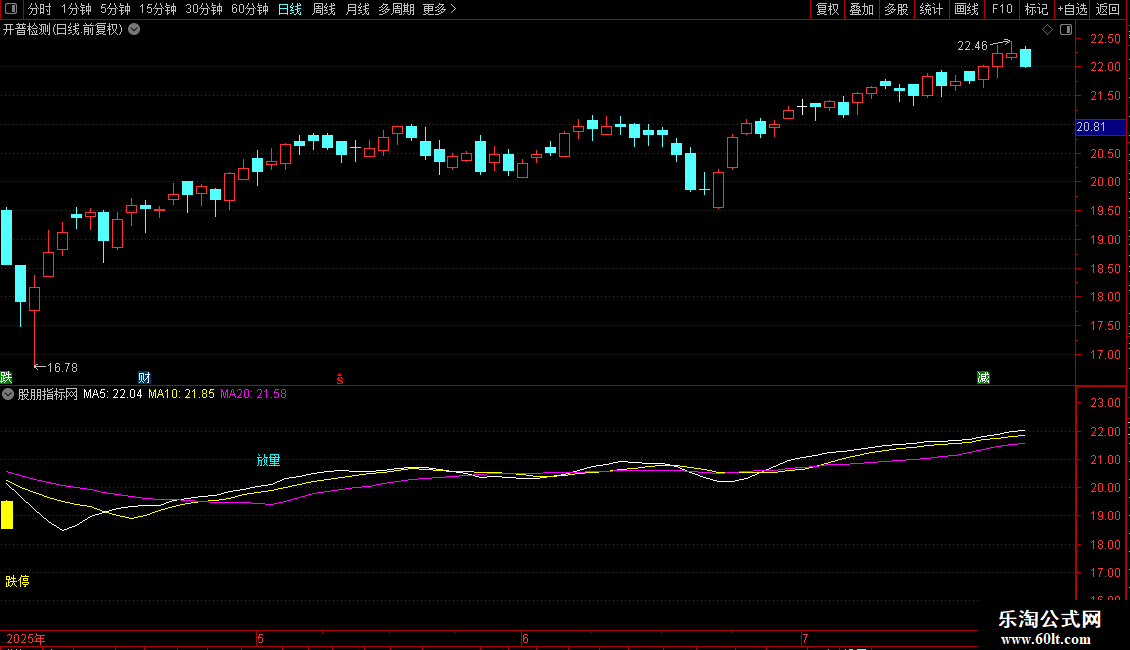Image resolution: width=1130 pixels, height=650 pixels.
Task: Select the 15分钟 period
Action: coord(157,9)
